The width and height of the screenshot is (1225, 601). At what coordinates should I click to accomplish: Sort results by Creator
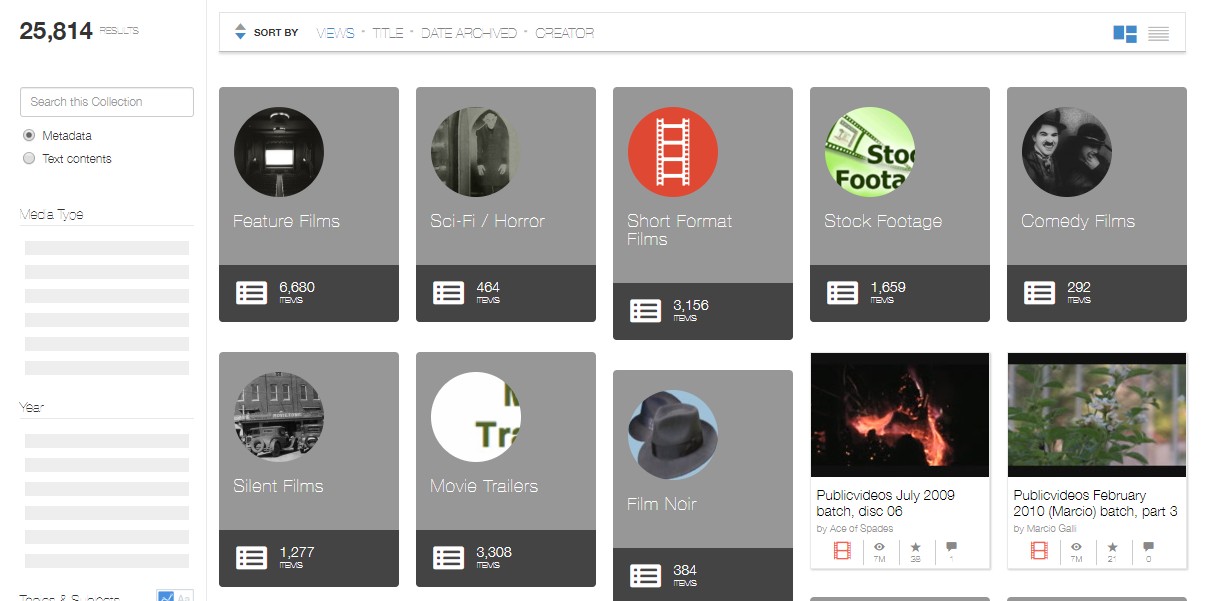[565, 33]
